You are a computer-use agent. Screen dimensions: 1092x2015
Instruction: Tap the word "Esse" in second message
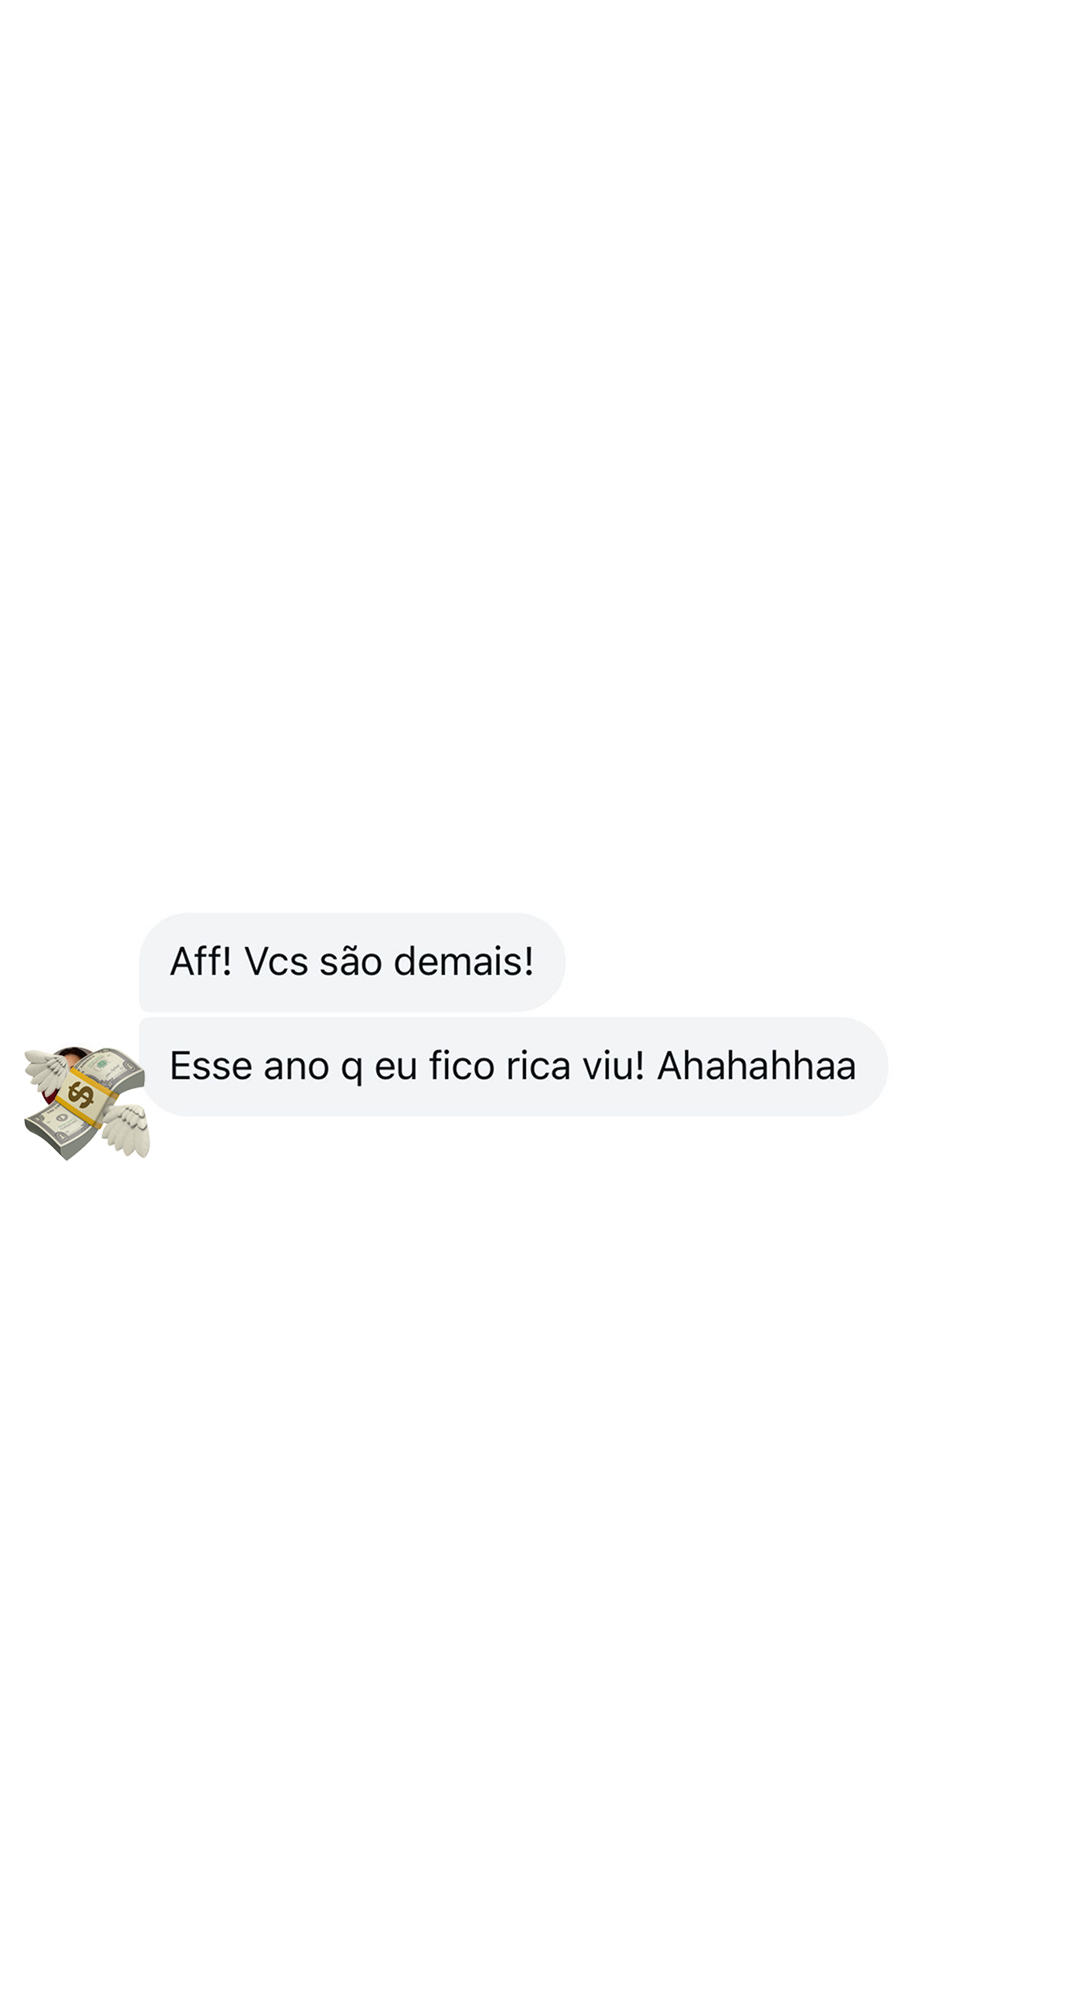pyautogui.click(x=211, y=1066)
